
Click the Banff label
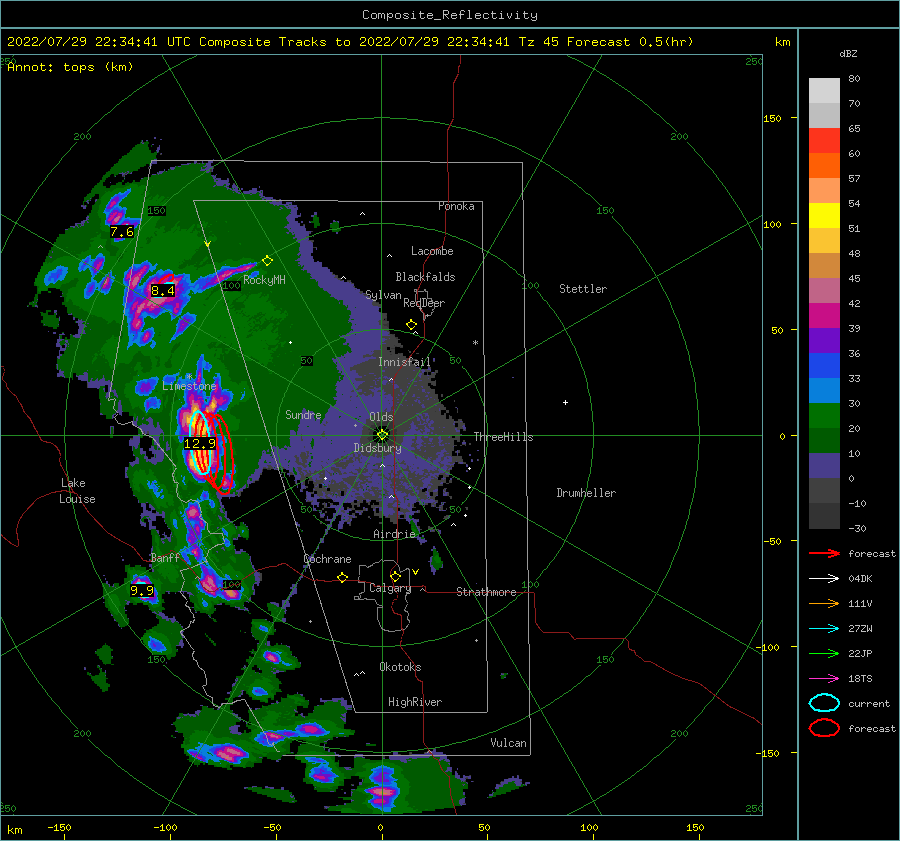tap(165, 558)
